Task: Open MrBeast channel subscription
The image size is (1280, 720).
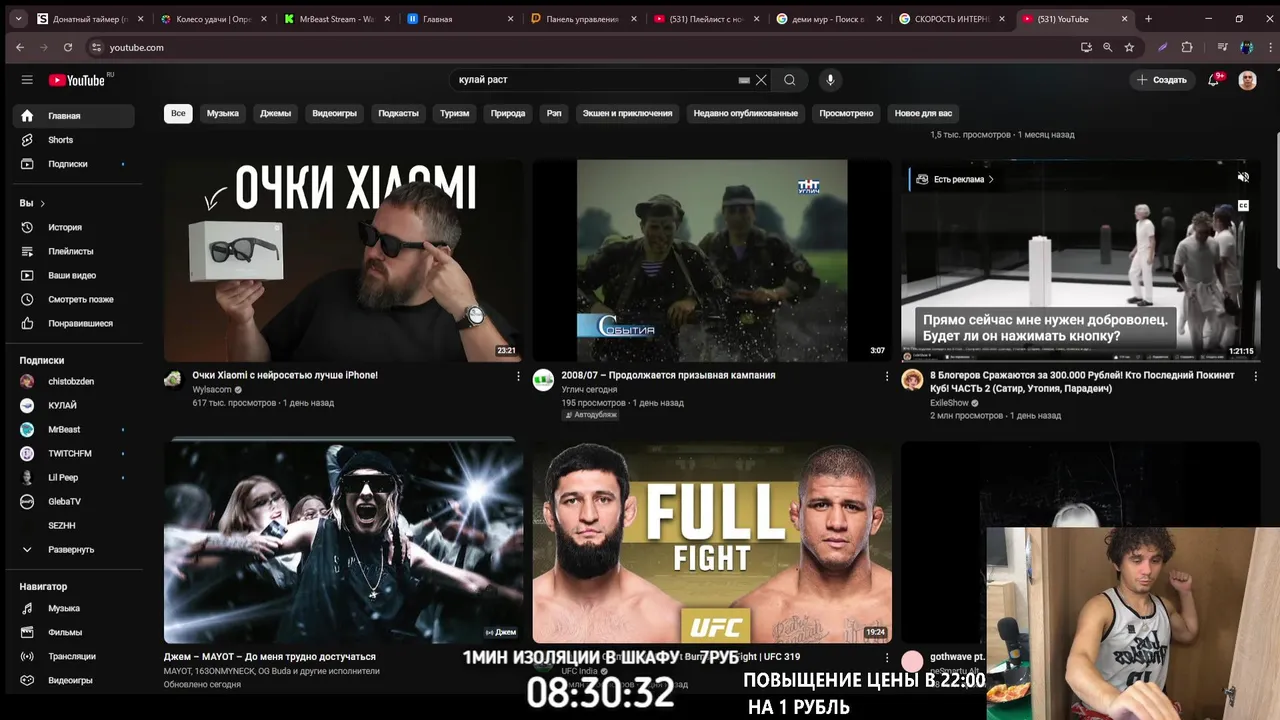Action: (74, 429)
